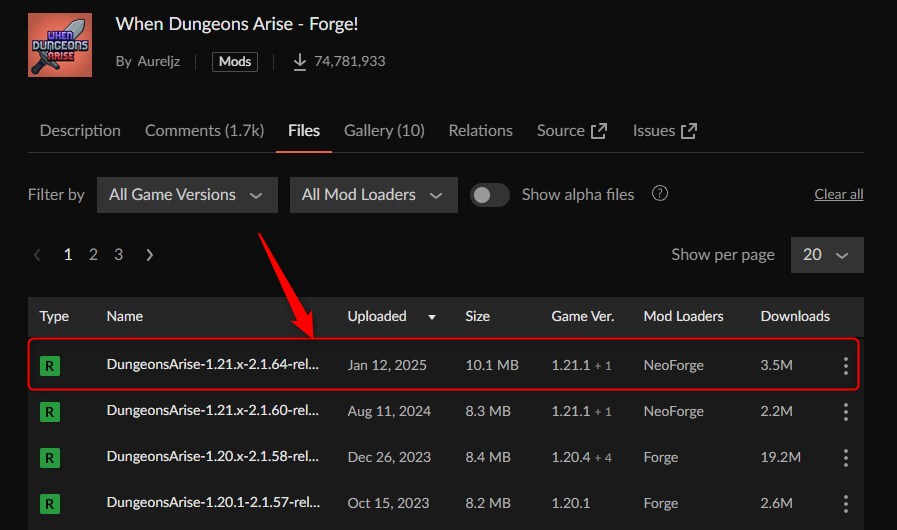The height and width of the screenshot is (530, 897).
Task: Sort by Uploaded column arrow
Action: [x=432, y=317]
